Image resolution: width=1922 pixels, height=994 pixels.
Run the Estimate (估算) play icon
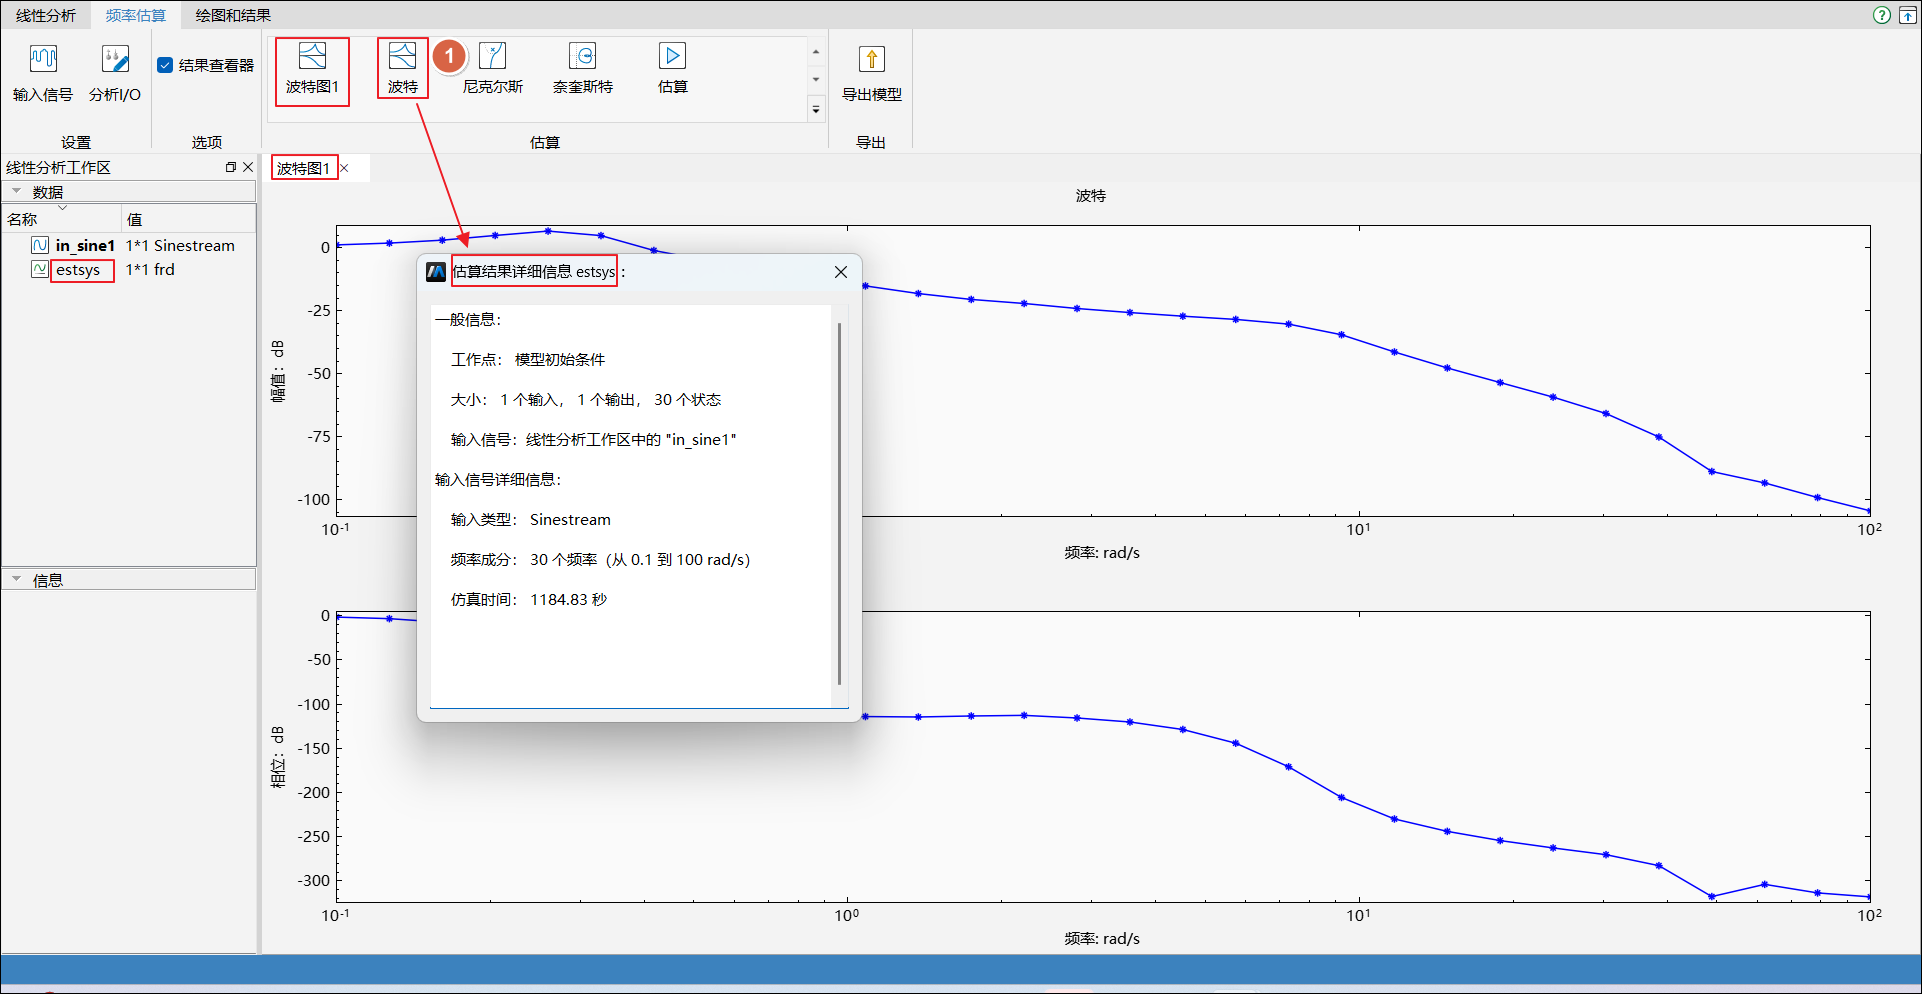pos(672,57)
